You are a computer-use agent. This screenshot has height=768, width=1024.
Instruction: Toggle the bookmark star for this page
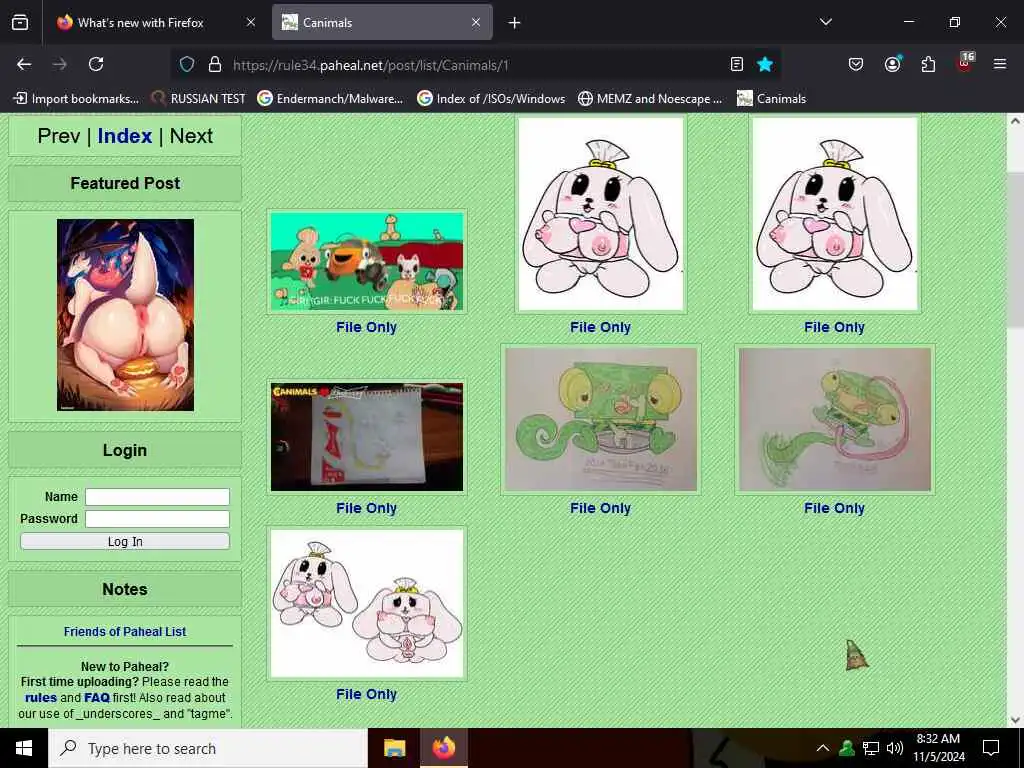point(765,64)
